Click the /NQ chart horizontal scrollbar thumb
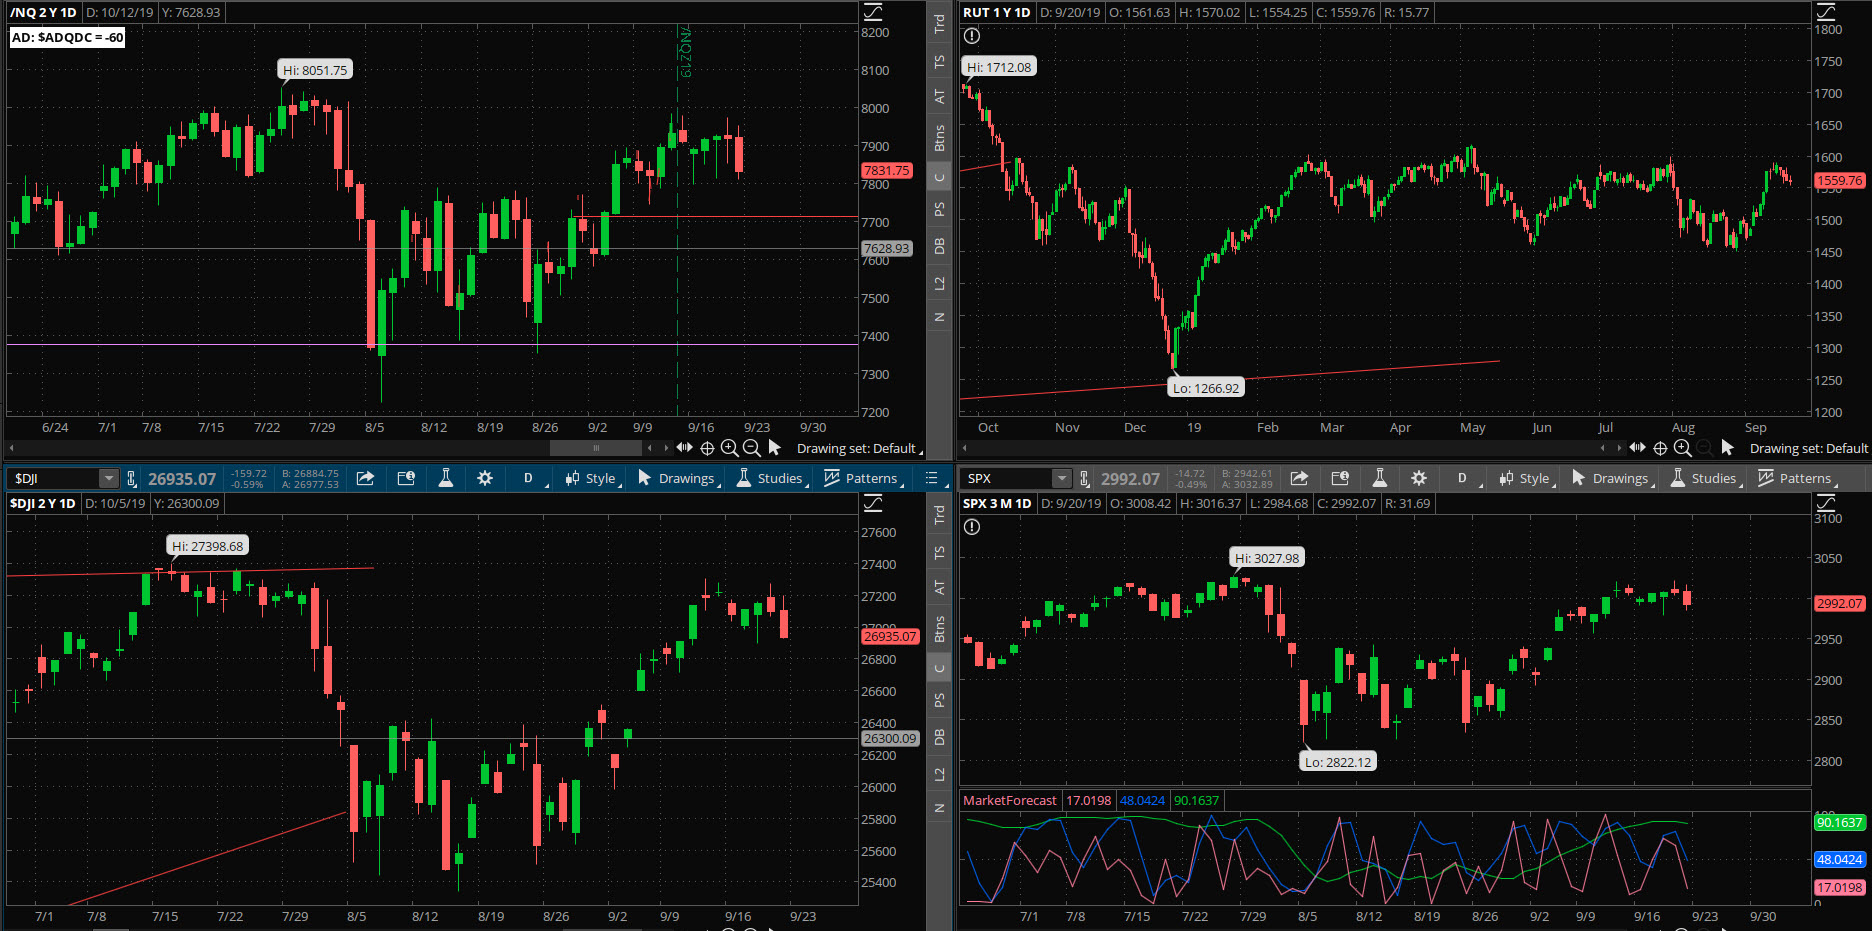The width and height of the screenshot is (1872, 931). point(596,448)
